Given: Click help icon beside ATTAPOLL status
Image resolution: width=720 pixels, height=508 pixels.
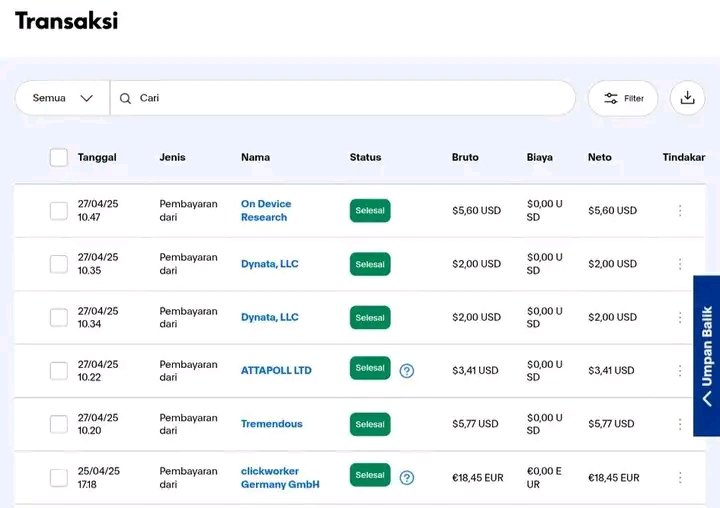Looking at the screenshot, I should [x=406, y=371].
